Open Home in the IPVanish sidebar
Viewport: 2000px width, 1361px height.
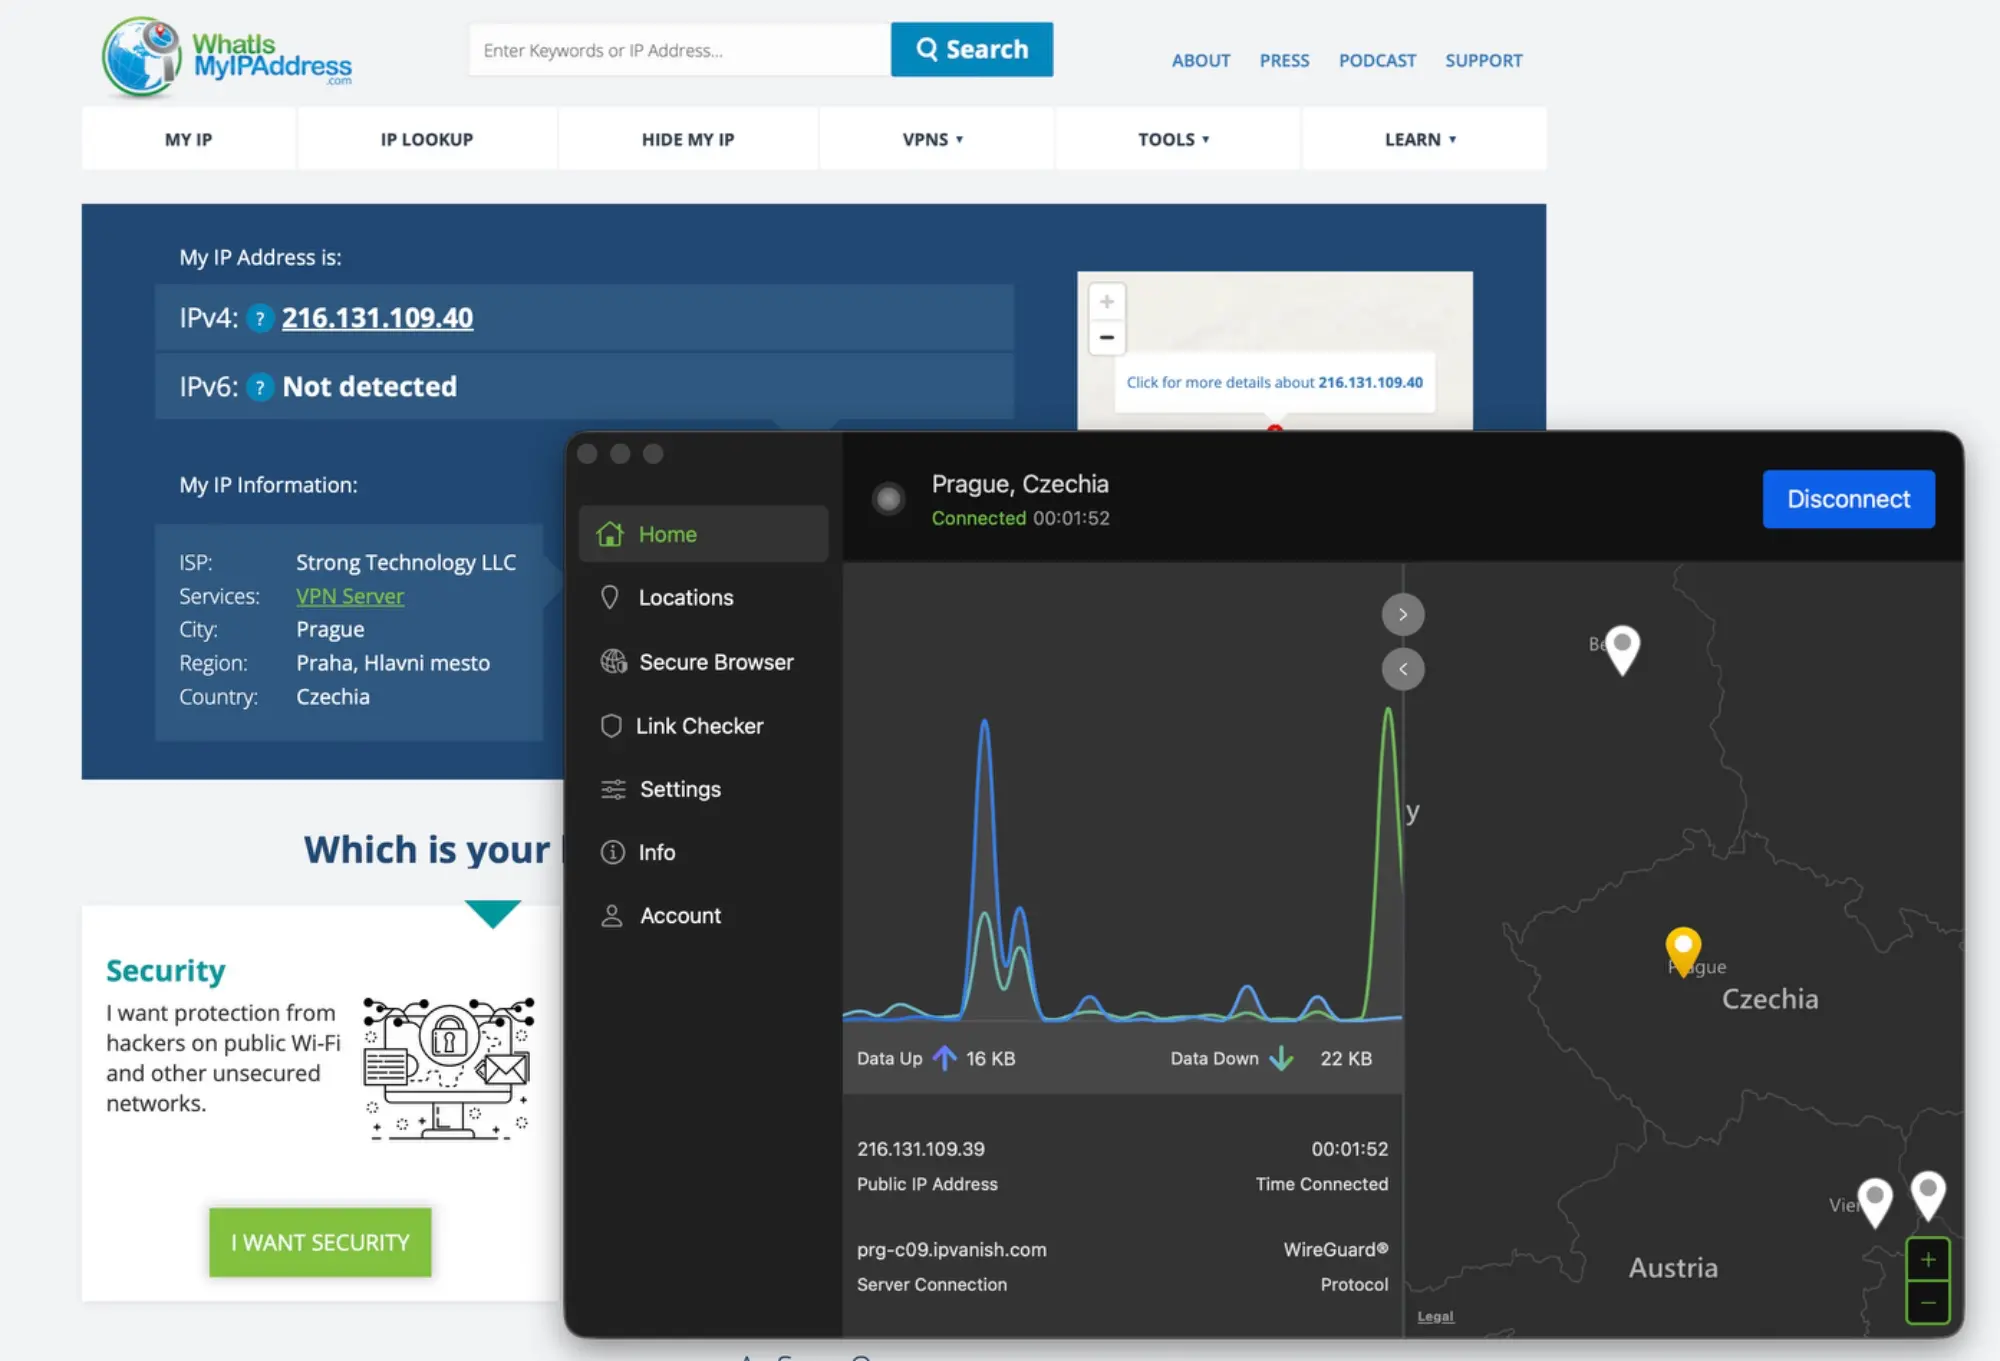pyautogui.click(x=667, y=534)
